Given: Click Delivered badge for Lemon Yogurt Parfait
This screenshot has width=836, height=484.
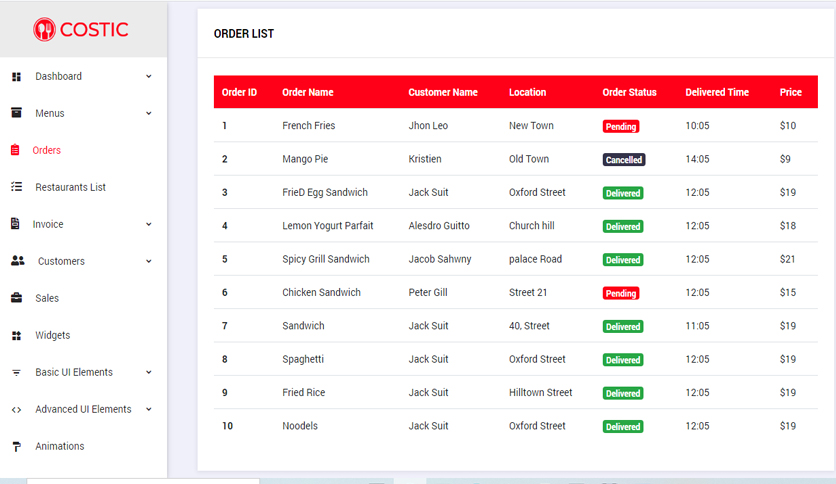Looking at the screenshot, I should coord(623,227).
